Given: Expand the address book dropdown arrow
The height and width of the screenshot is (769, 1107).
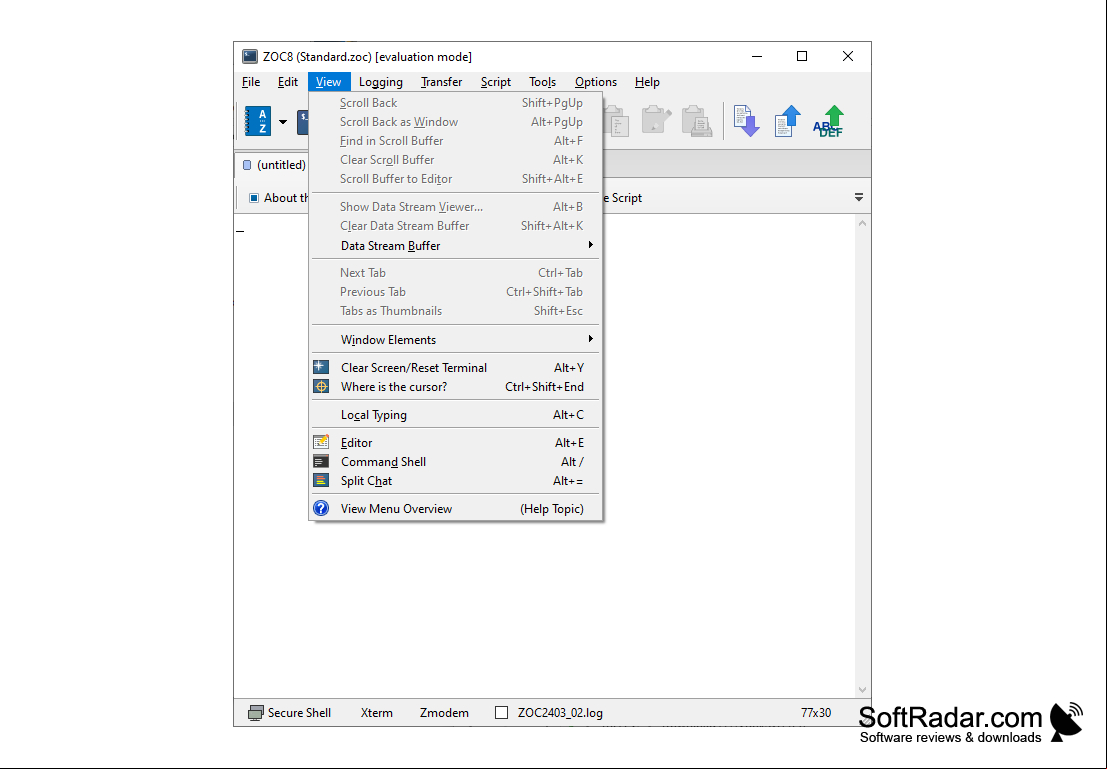Looking at the screenshot, I should tap(283, 121).
